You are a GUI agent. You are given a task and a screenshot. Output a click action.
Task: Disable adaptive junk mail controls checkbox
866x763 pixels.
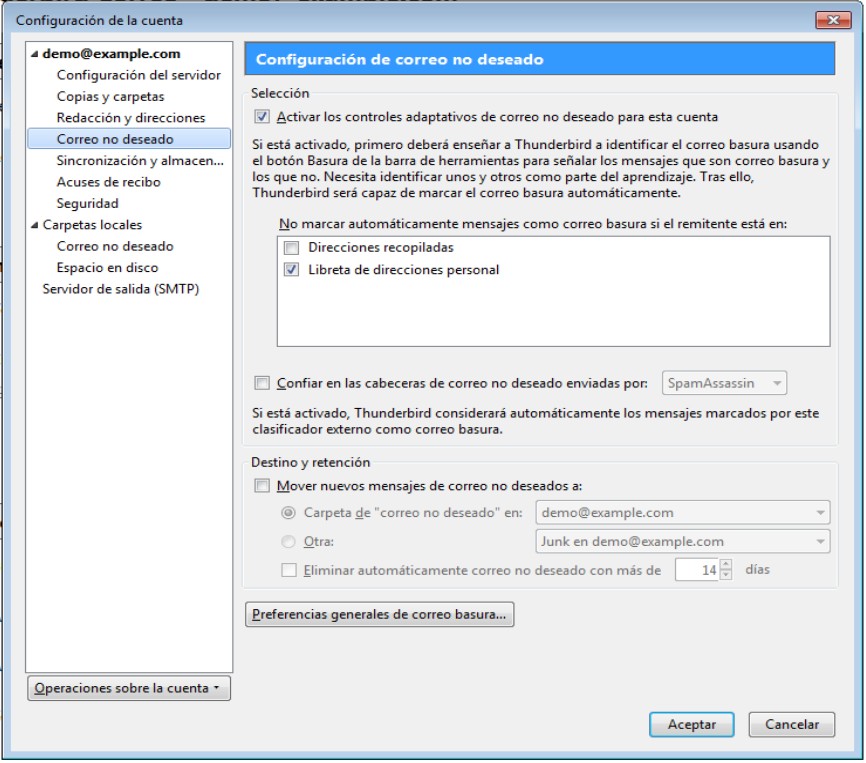(263, 117)
